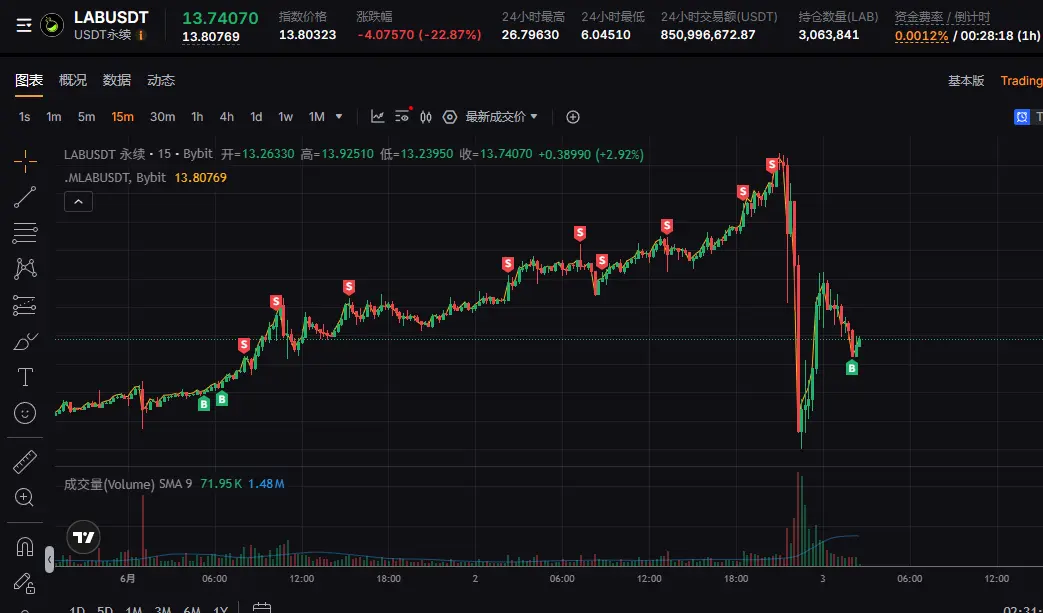The height and width of the screenshot is (613, 1043).
Task: Set timeframe to 1M in top toolbar
Action: pyautogui.click(x=317, y=117)
